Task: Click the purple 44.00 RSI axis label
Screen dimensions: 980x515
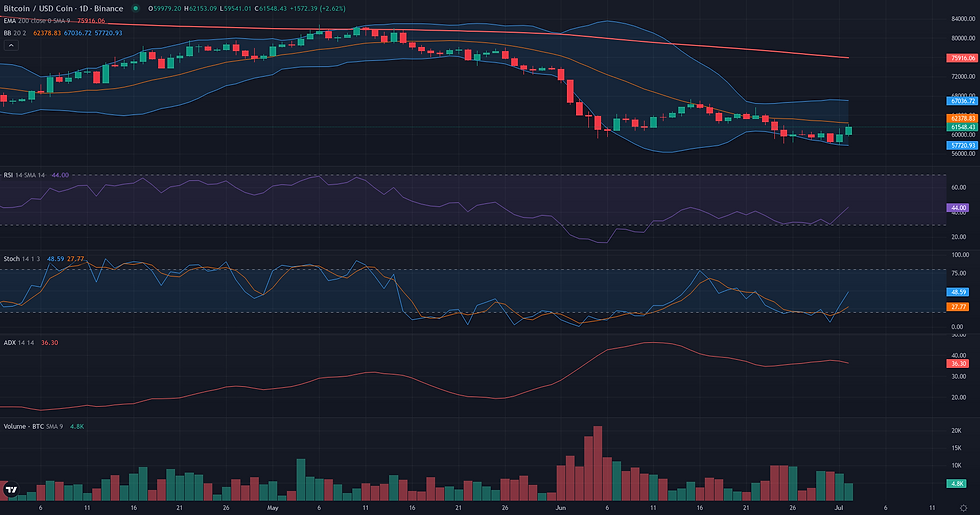Action: pos(958,208)
